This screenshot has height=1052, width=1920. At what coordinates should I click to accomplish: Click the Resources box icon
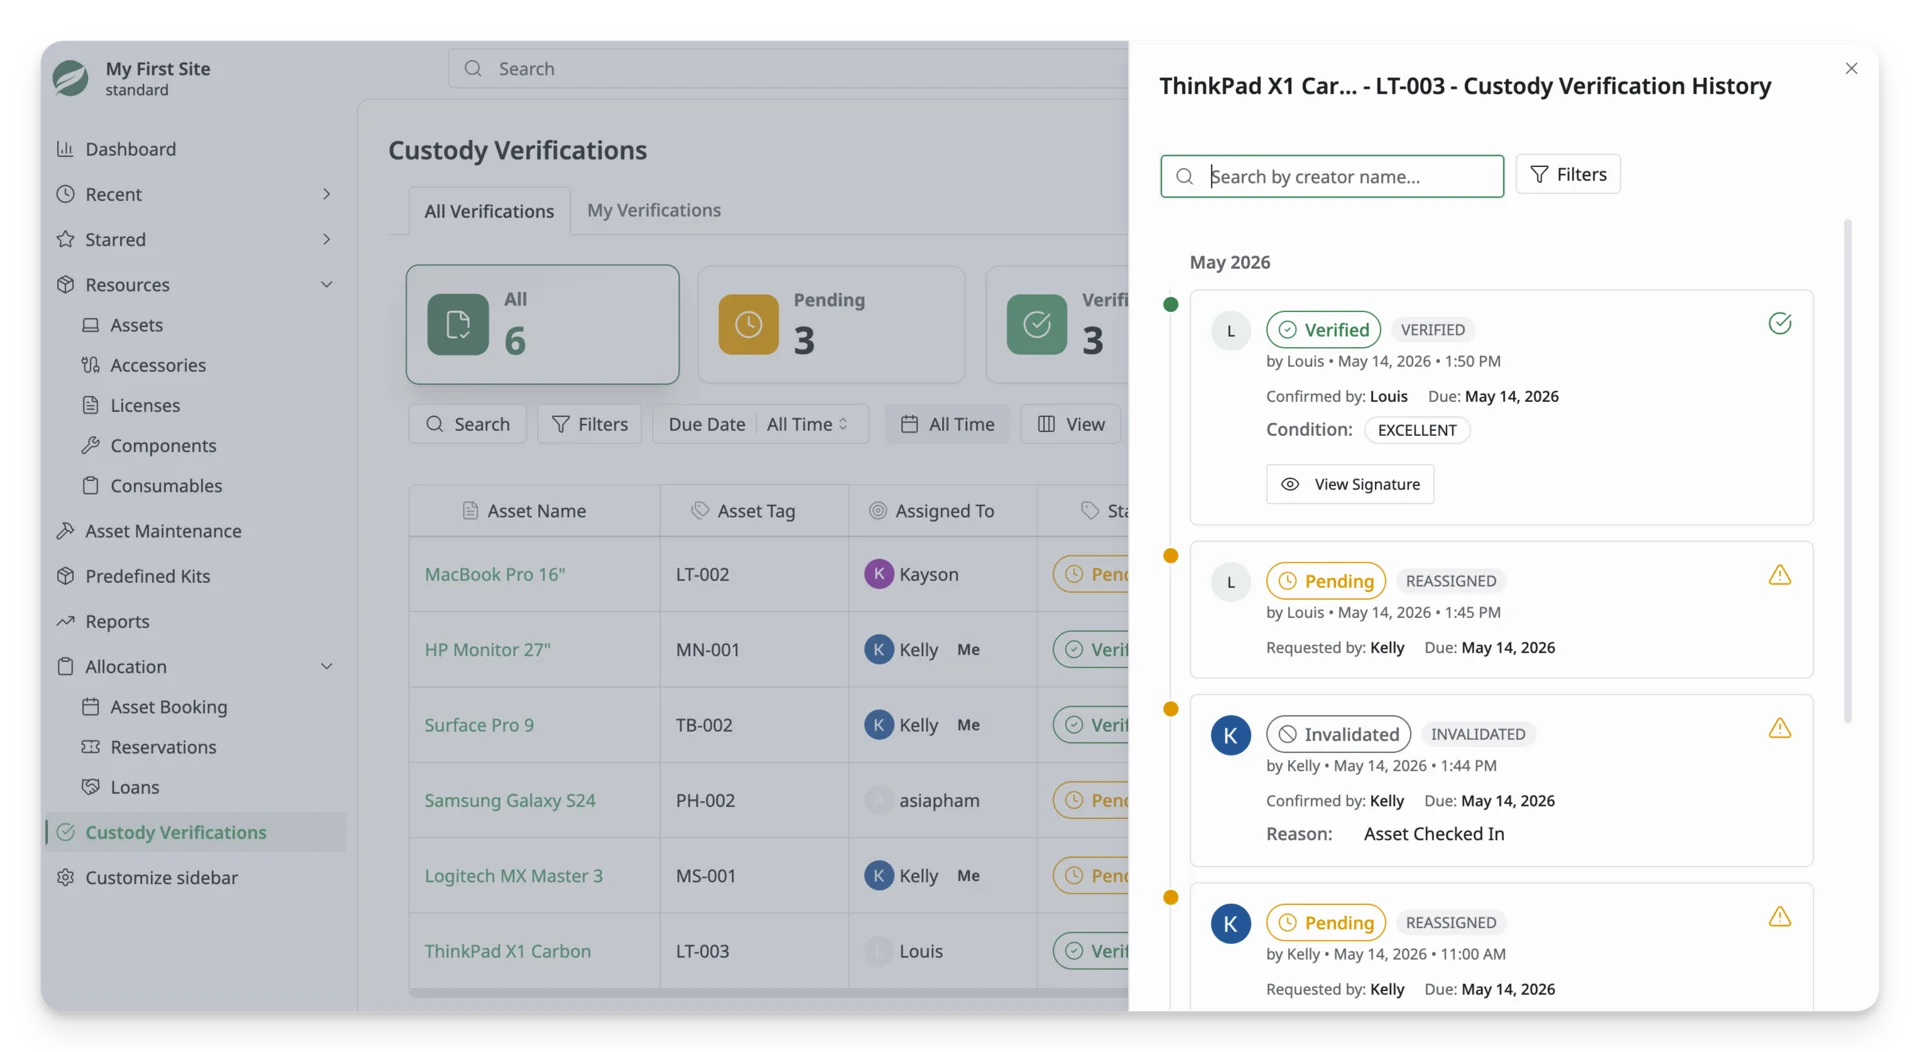tap(65, 285)
